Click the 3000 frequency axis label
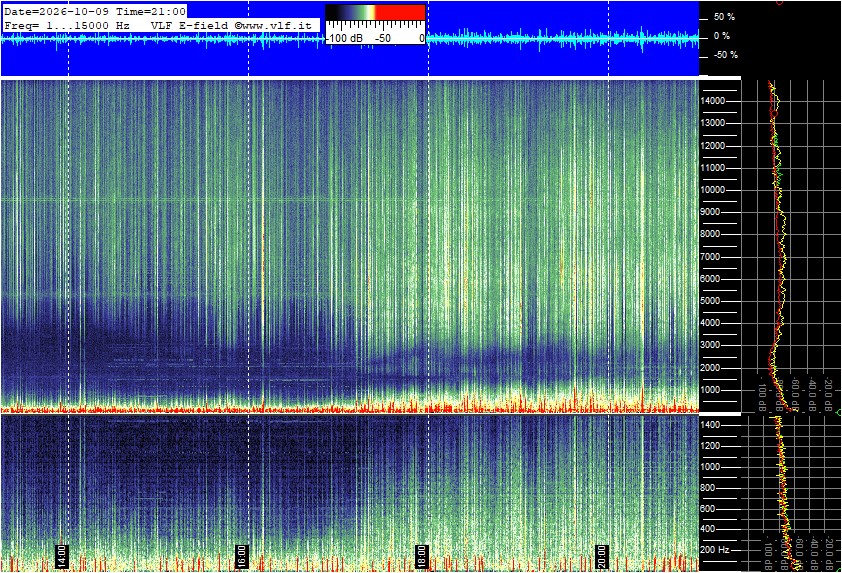 [710, 345]
